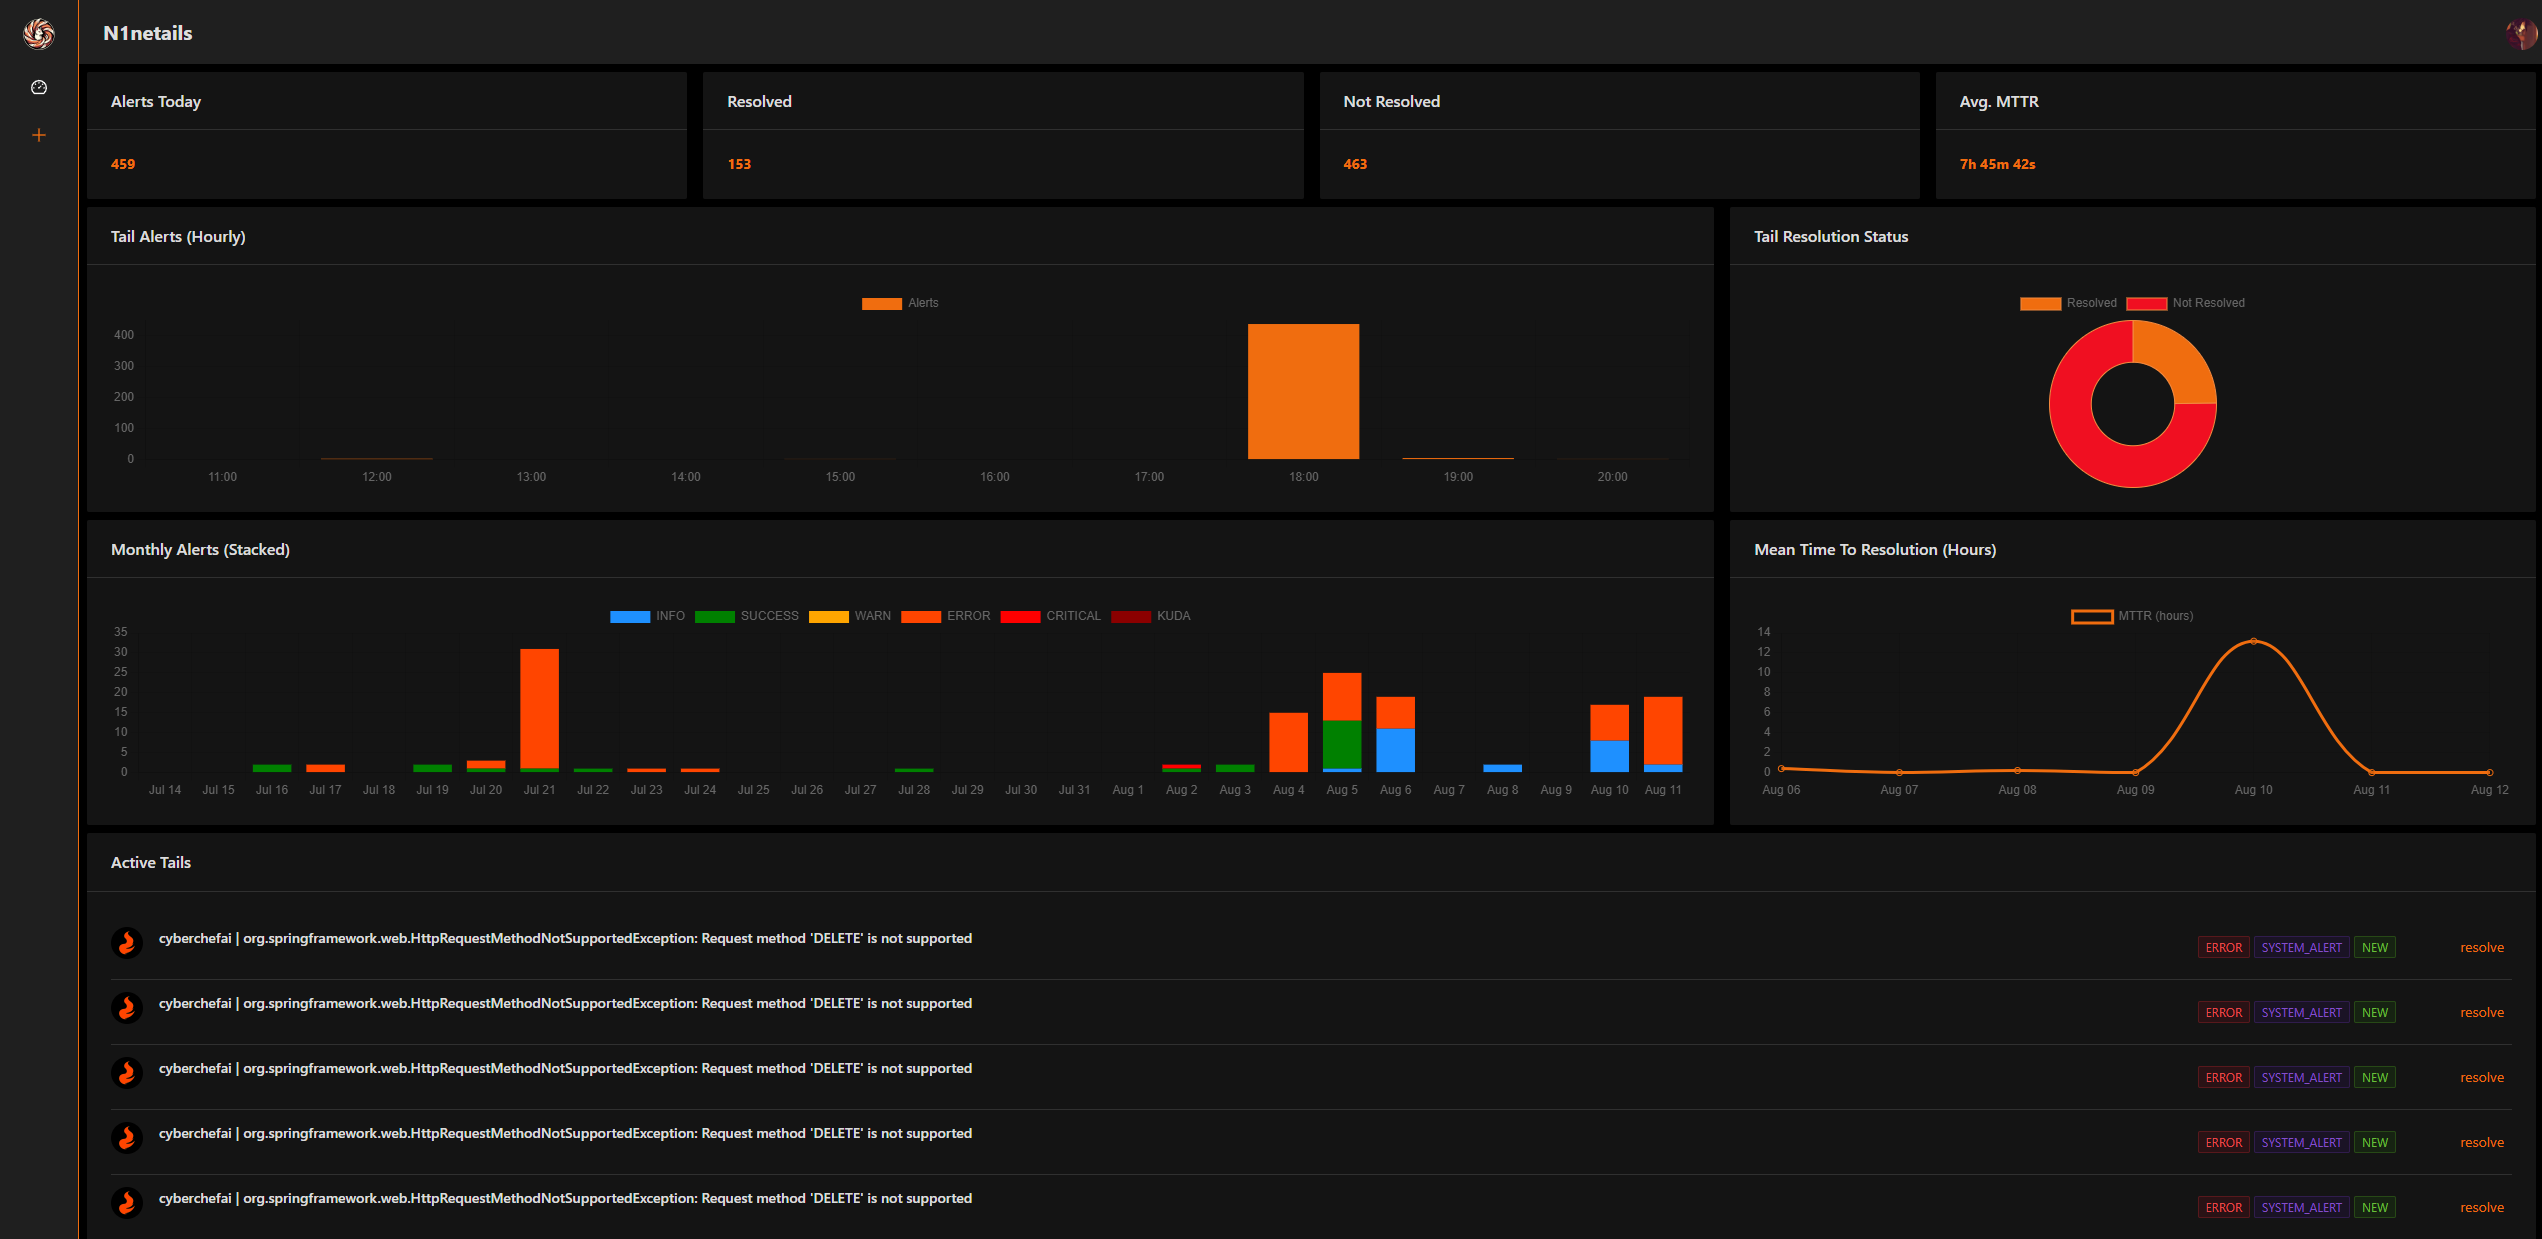
Task: Click the Aug 10 peak on the MTTR line
Action: point(2253,643)
